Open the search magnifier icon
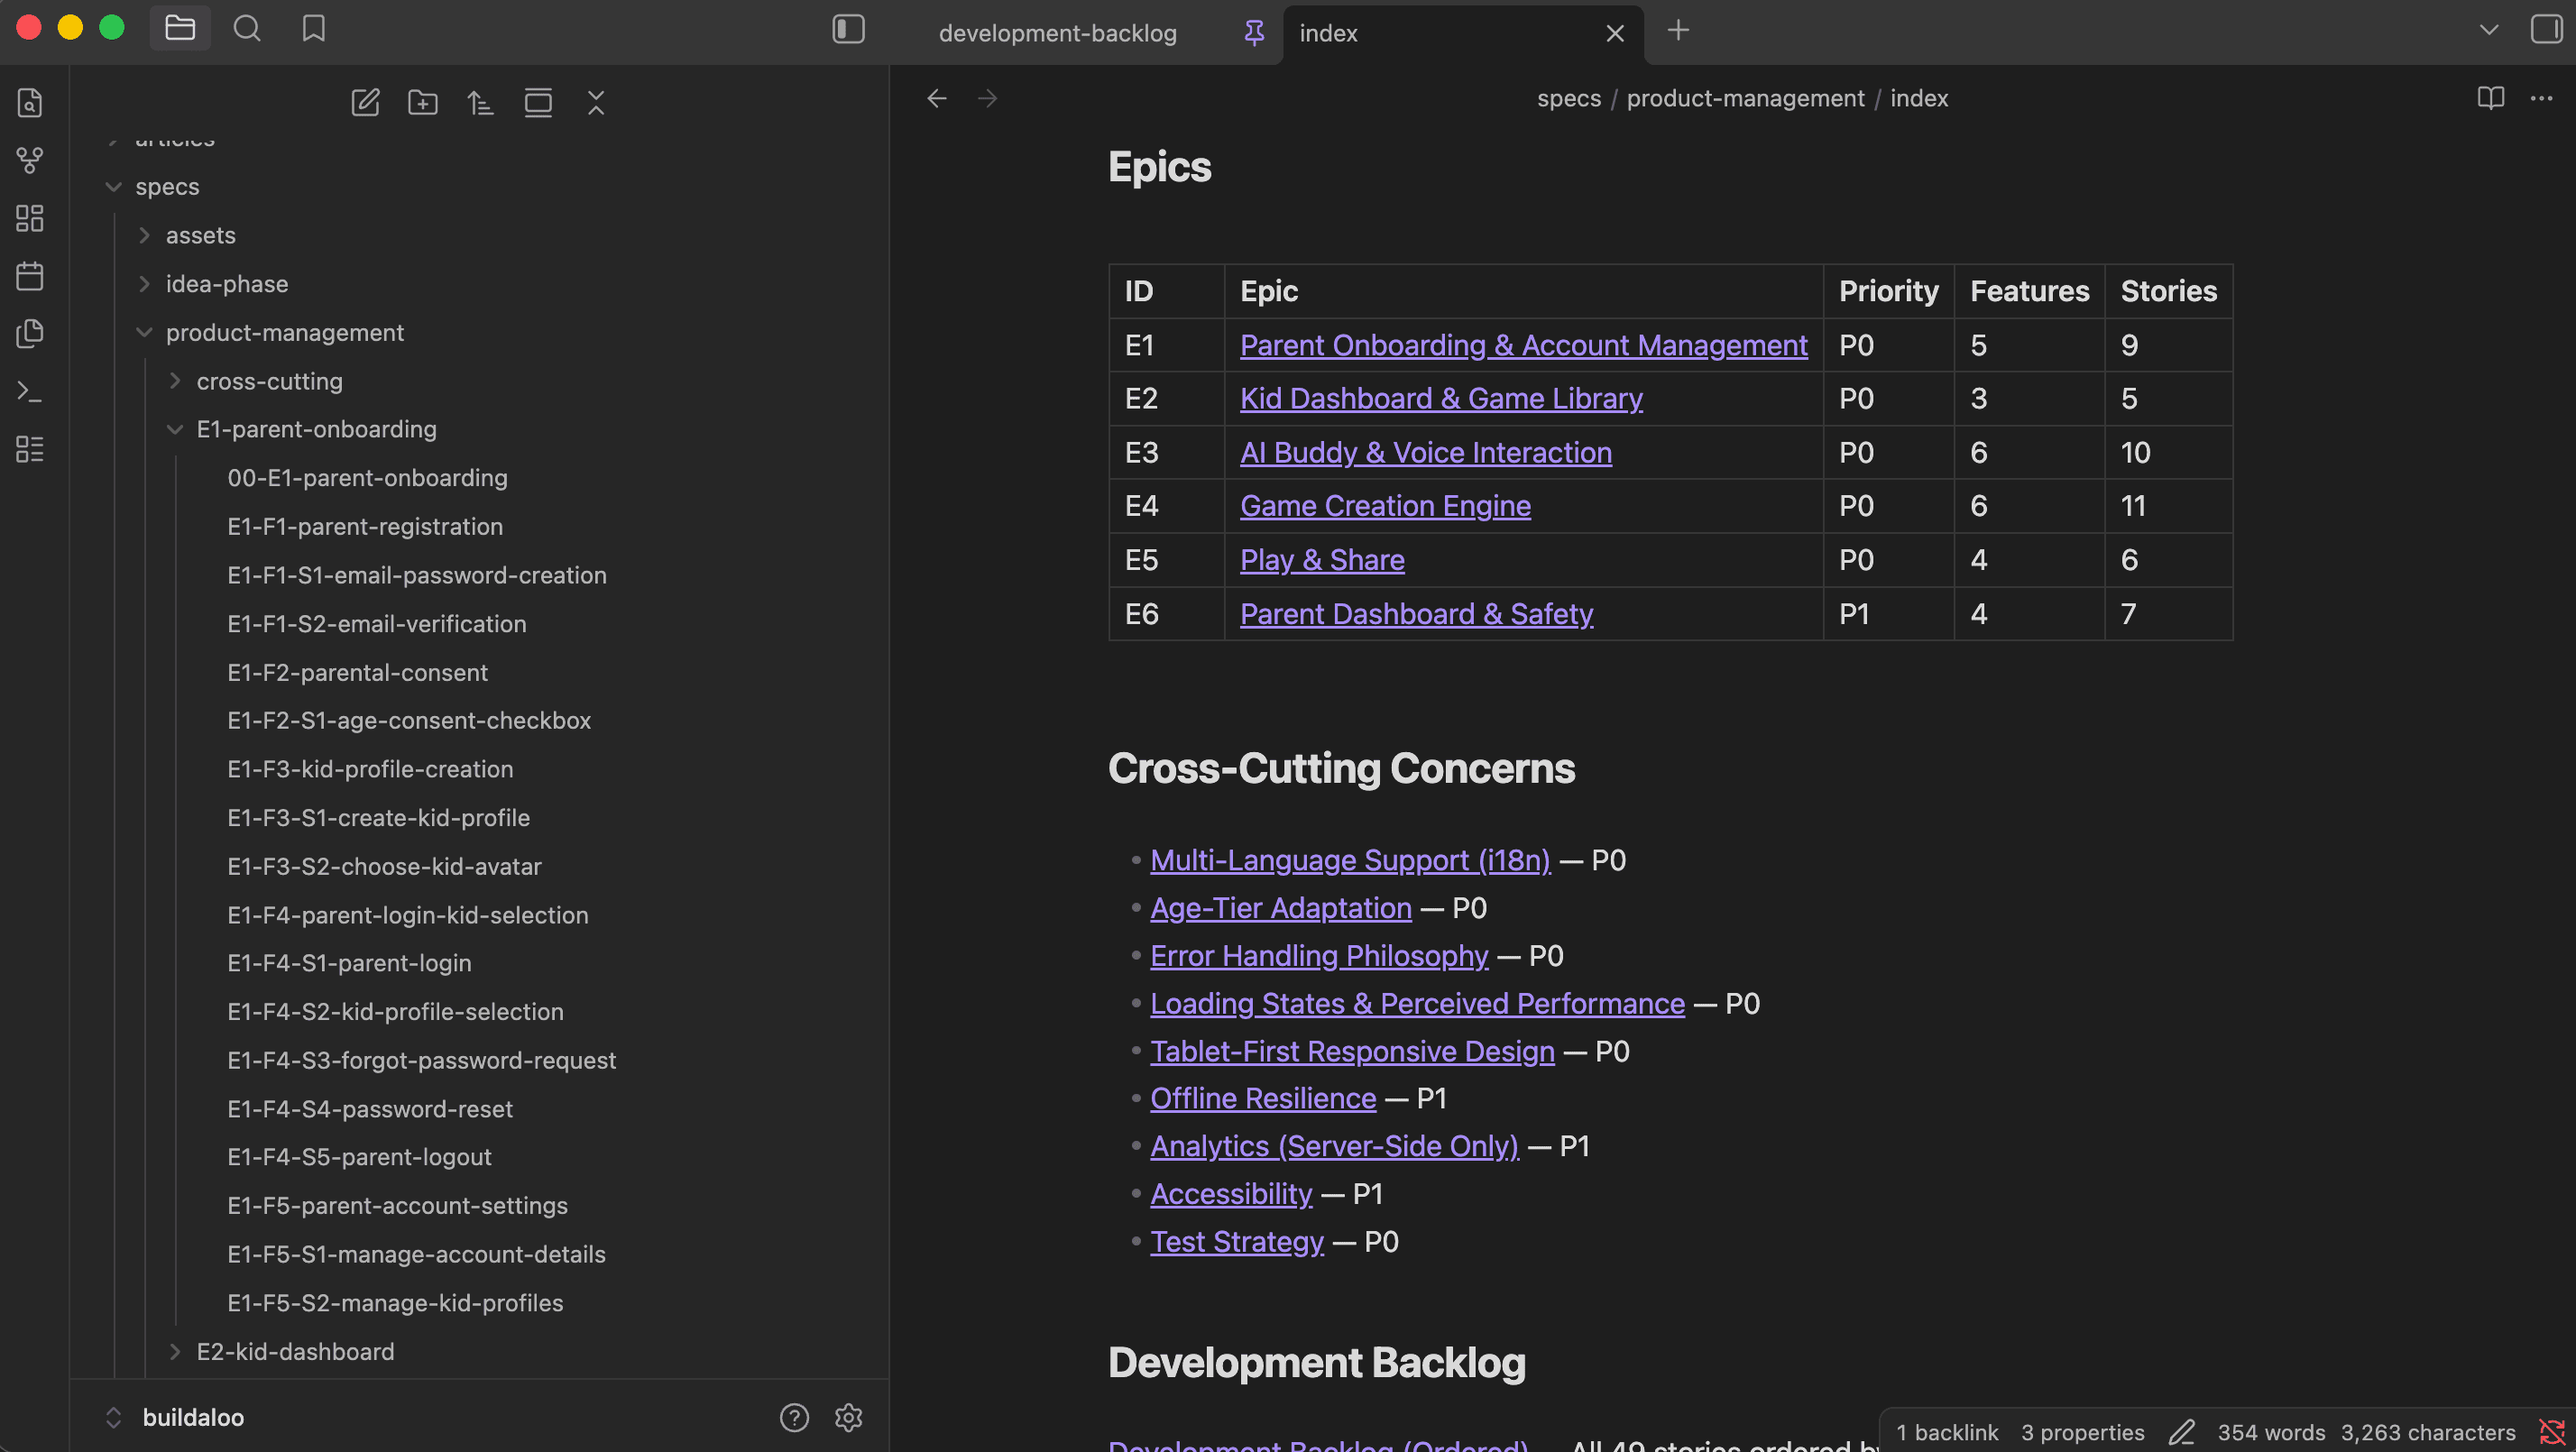This screenshot has width=2576, height=1452. 247,29
